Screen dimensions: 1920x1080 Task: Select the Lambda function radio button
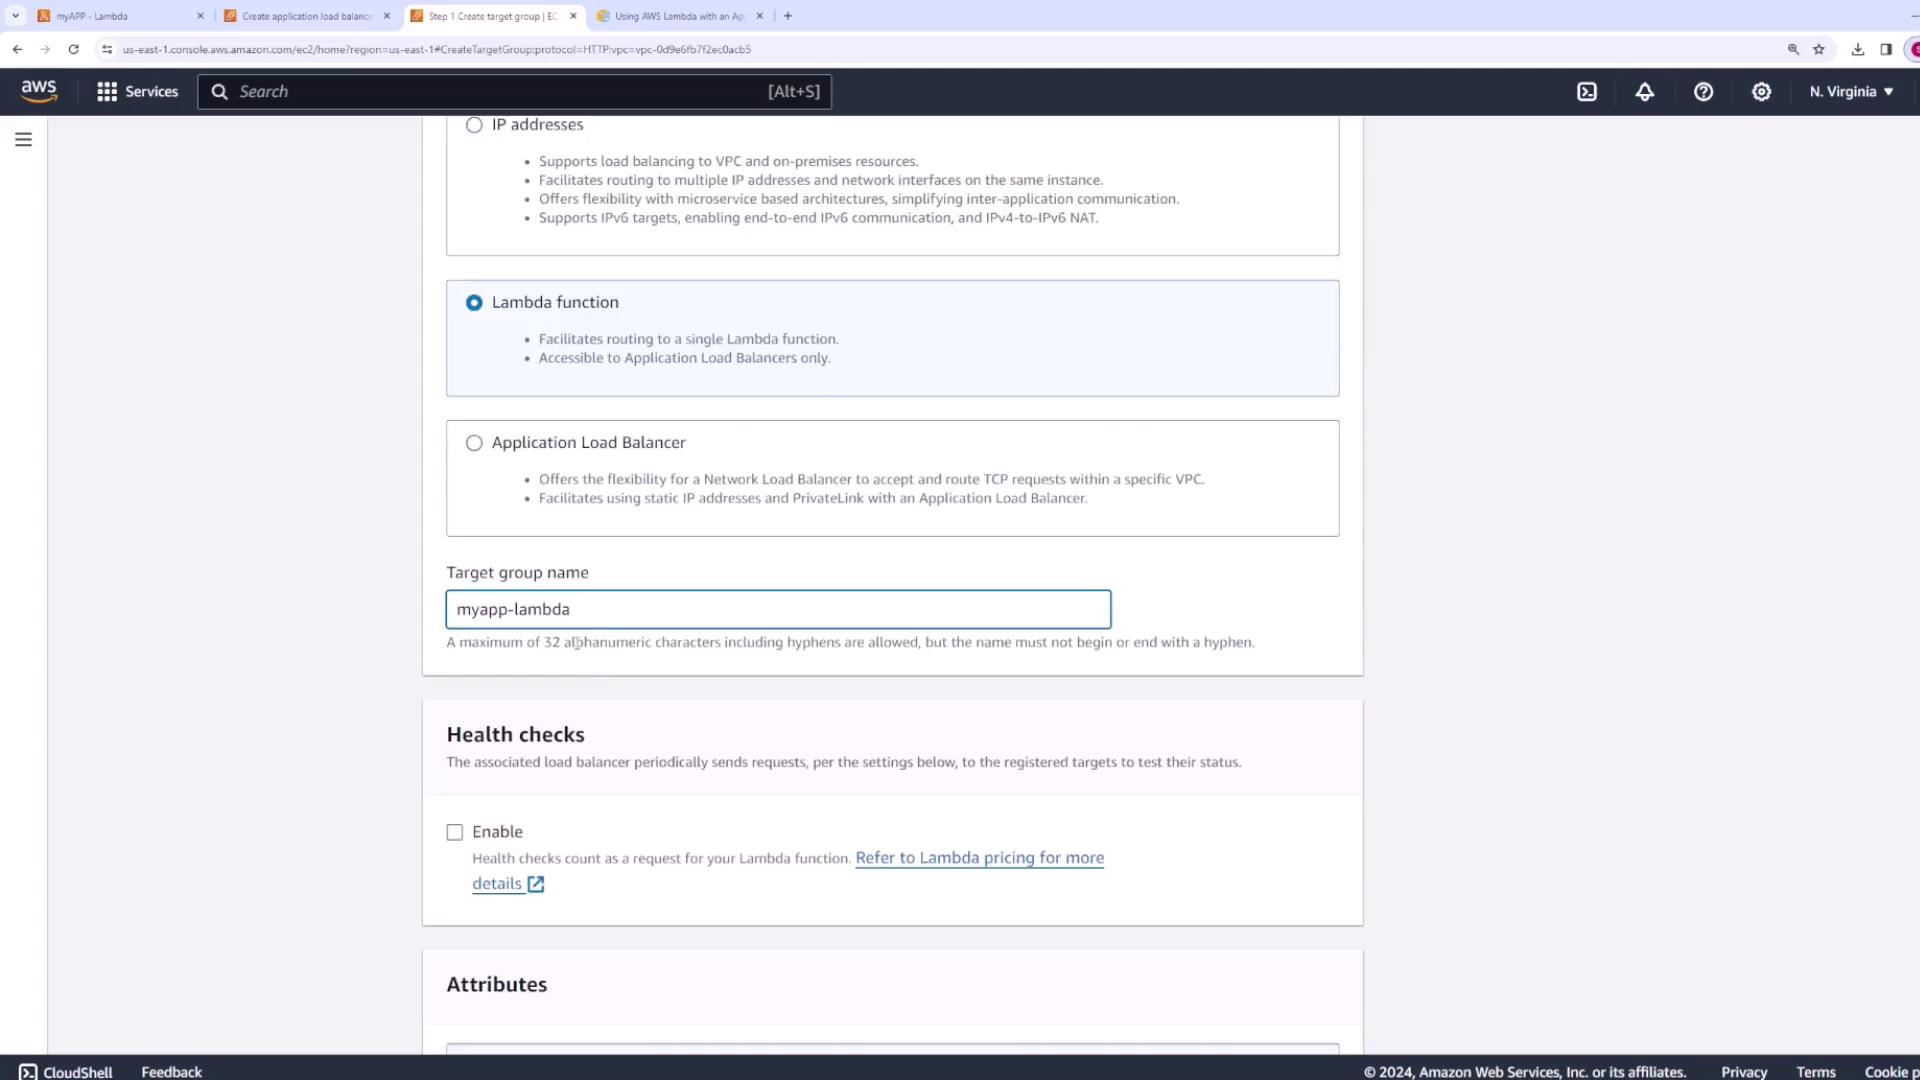474,302
